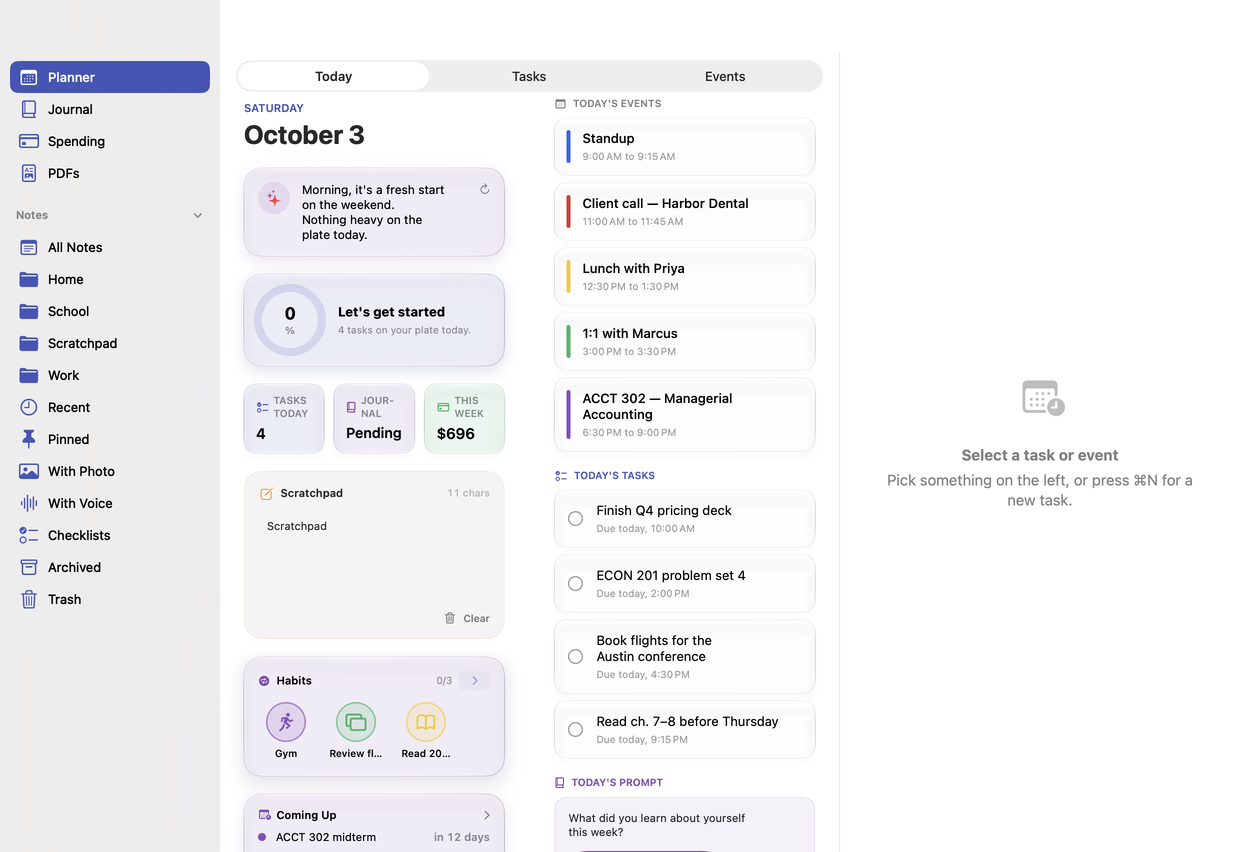Open the Tasks Today stat card
This screenshot has width=1240, height=852.
(284, 418)
